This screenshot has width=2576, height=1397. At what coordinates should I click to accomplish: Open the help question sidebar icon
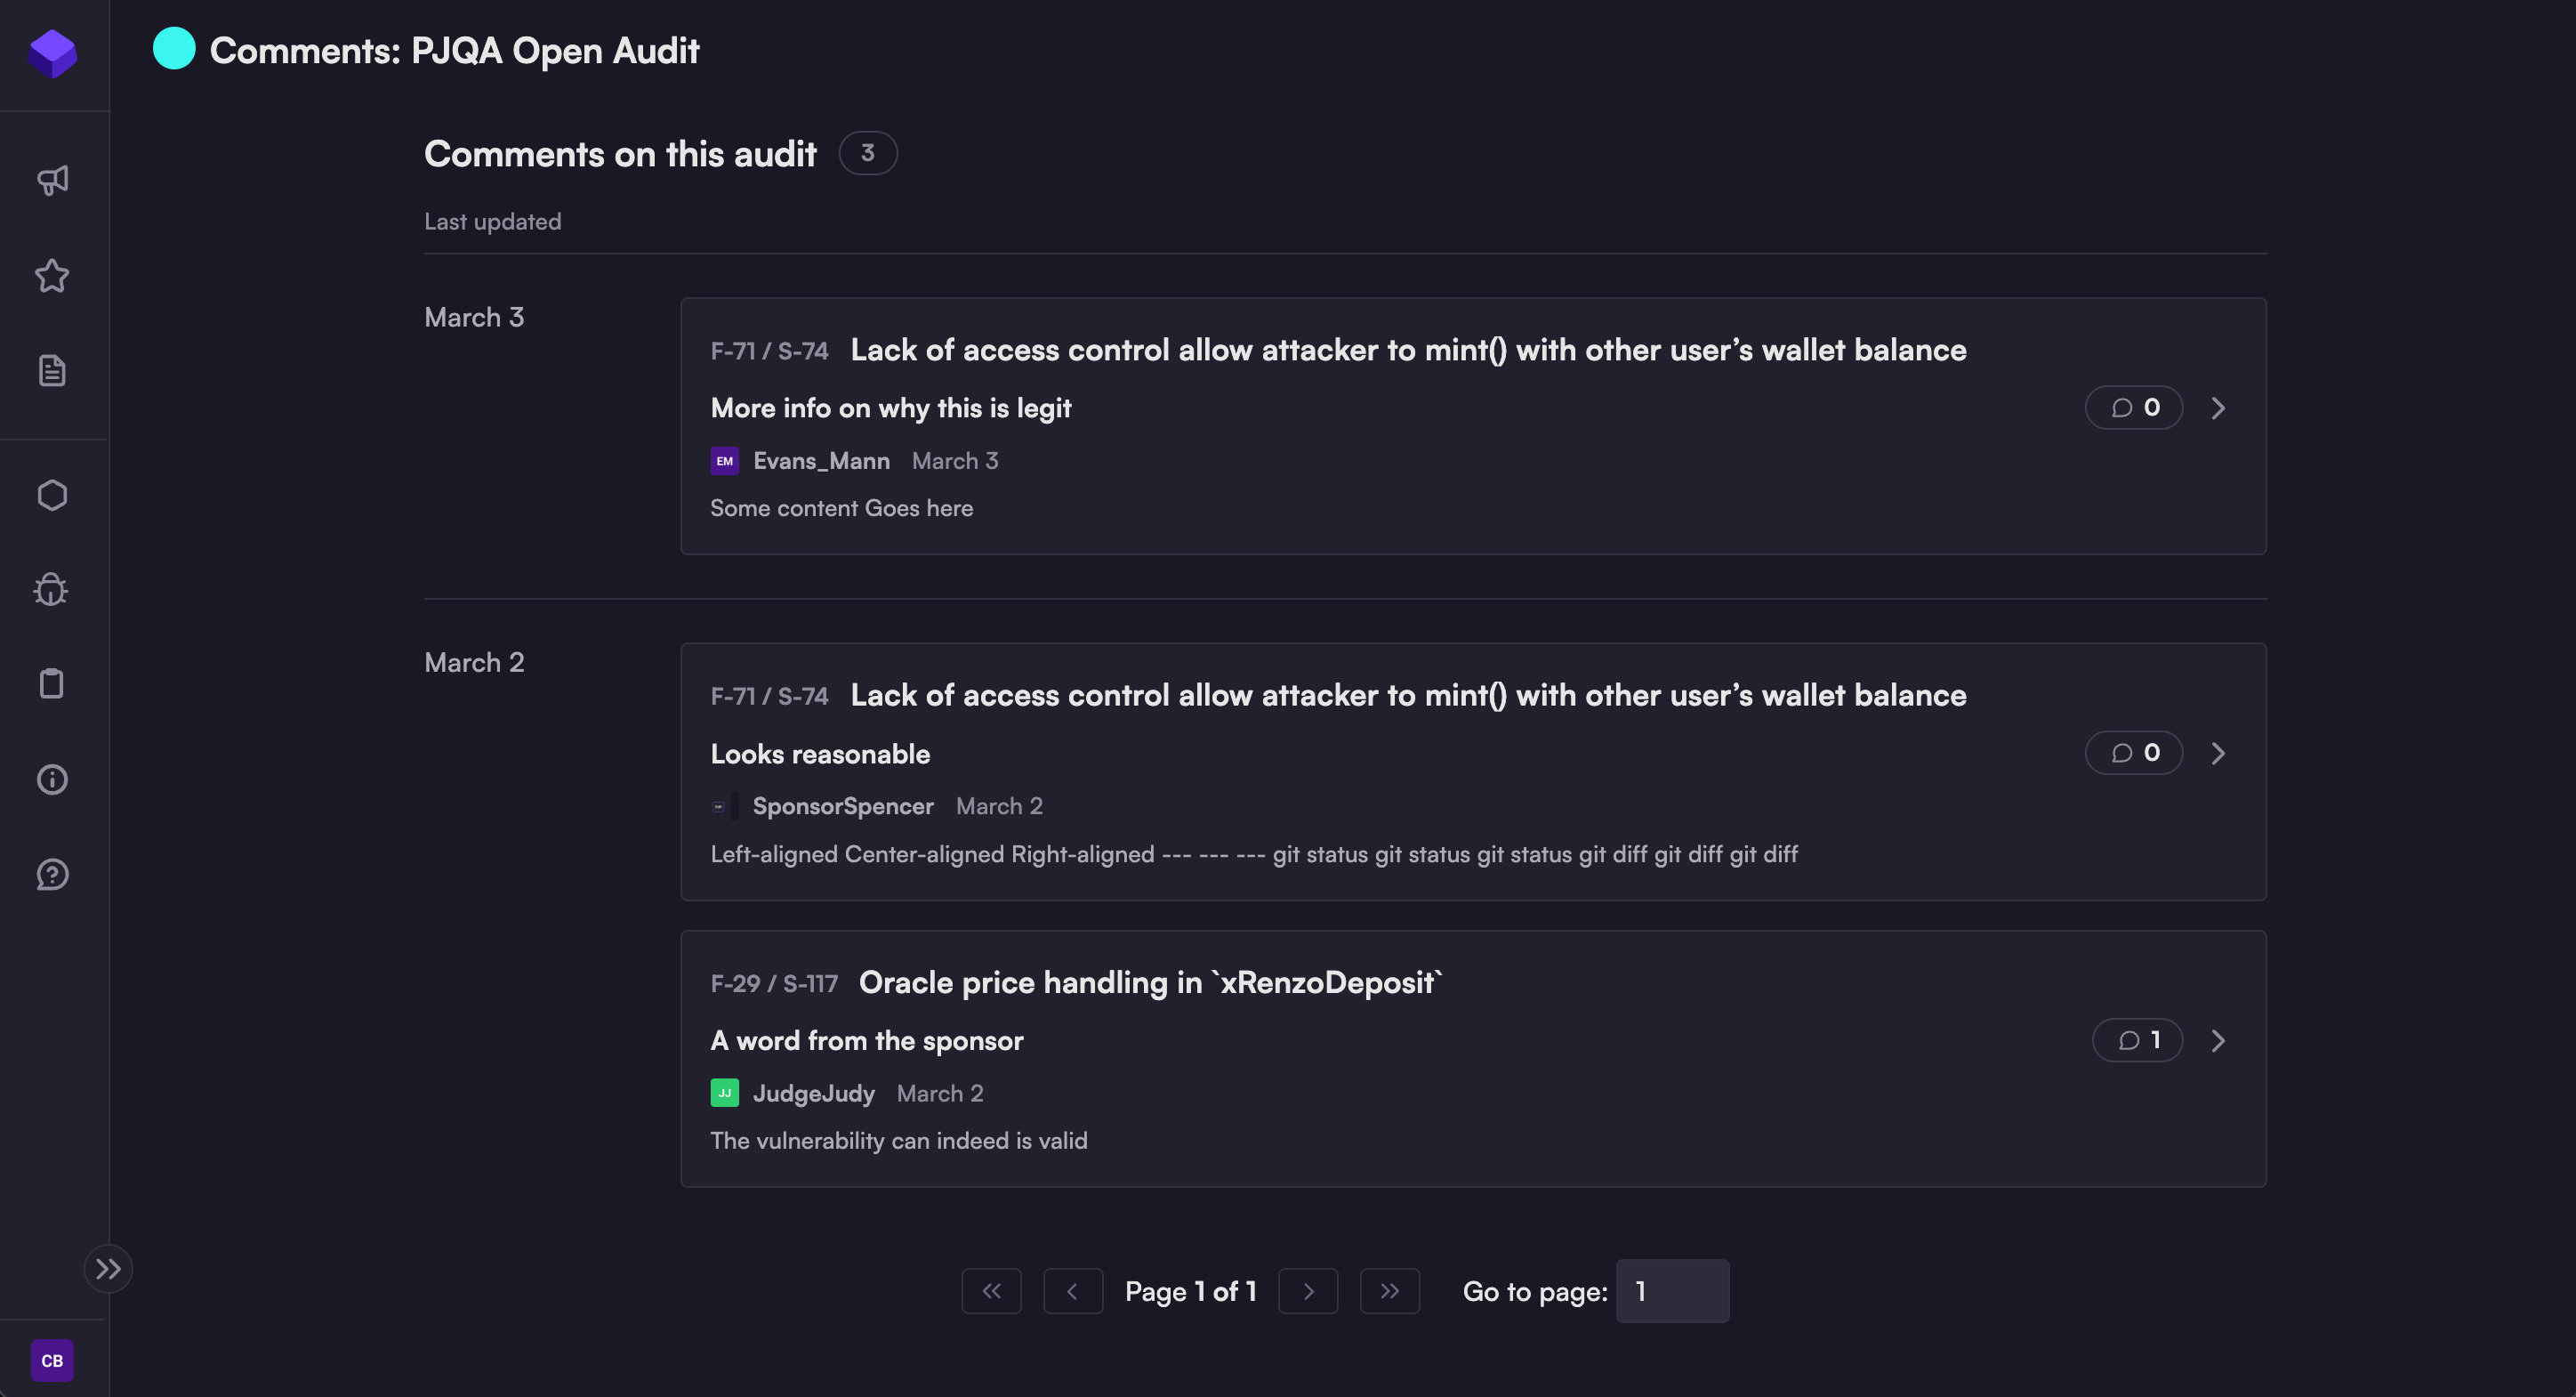[x=52, y=875]
